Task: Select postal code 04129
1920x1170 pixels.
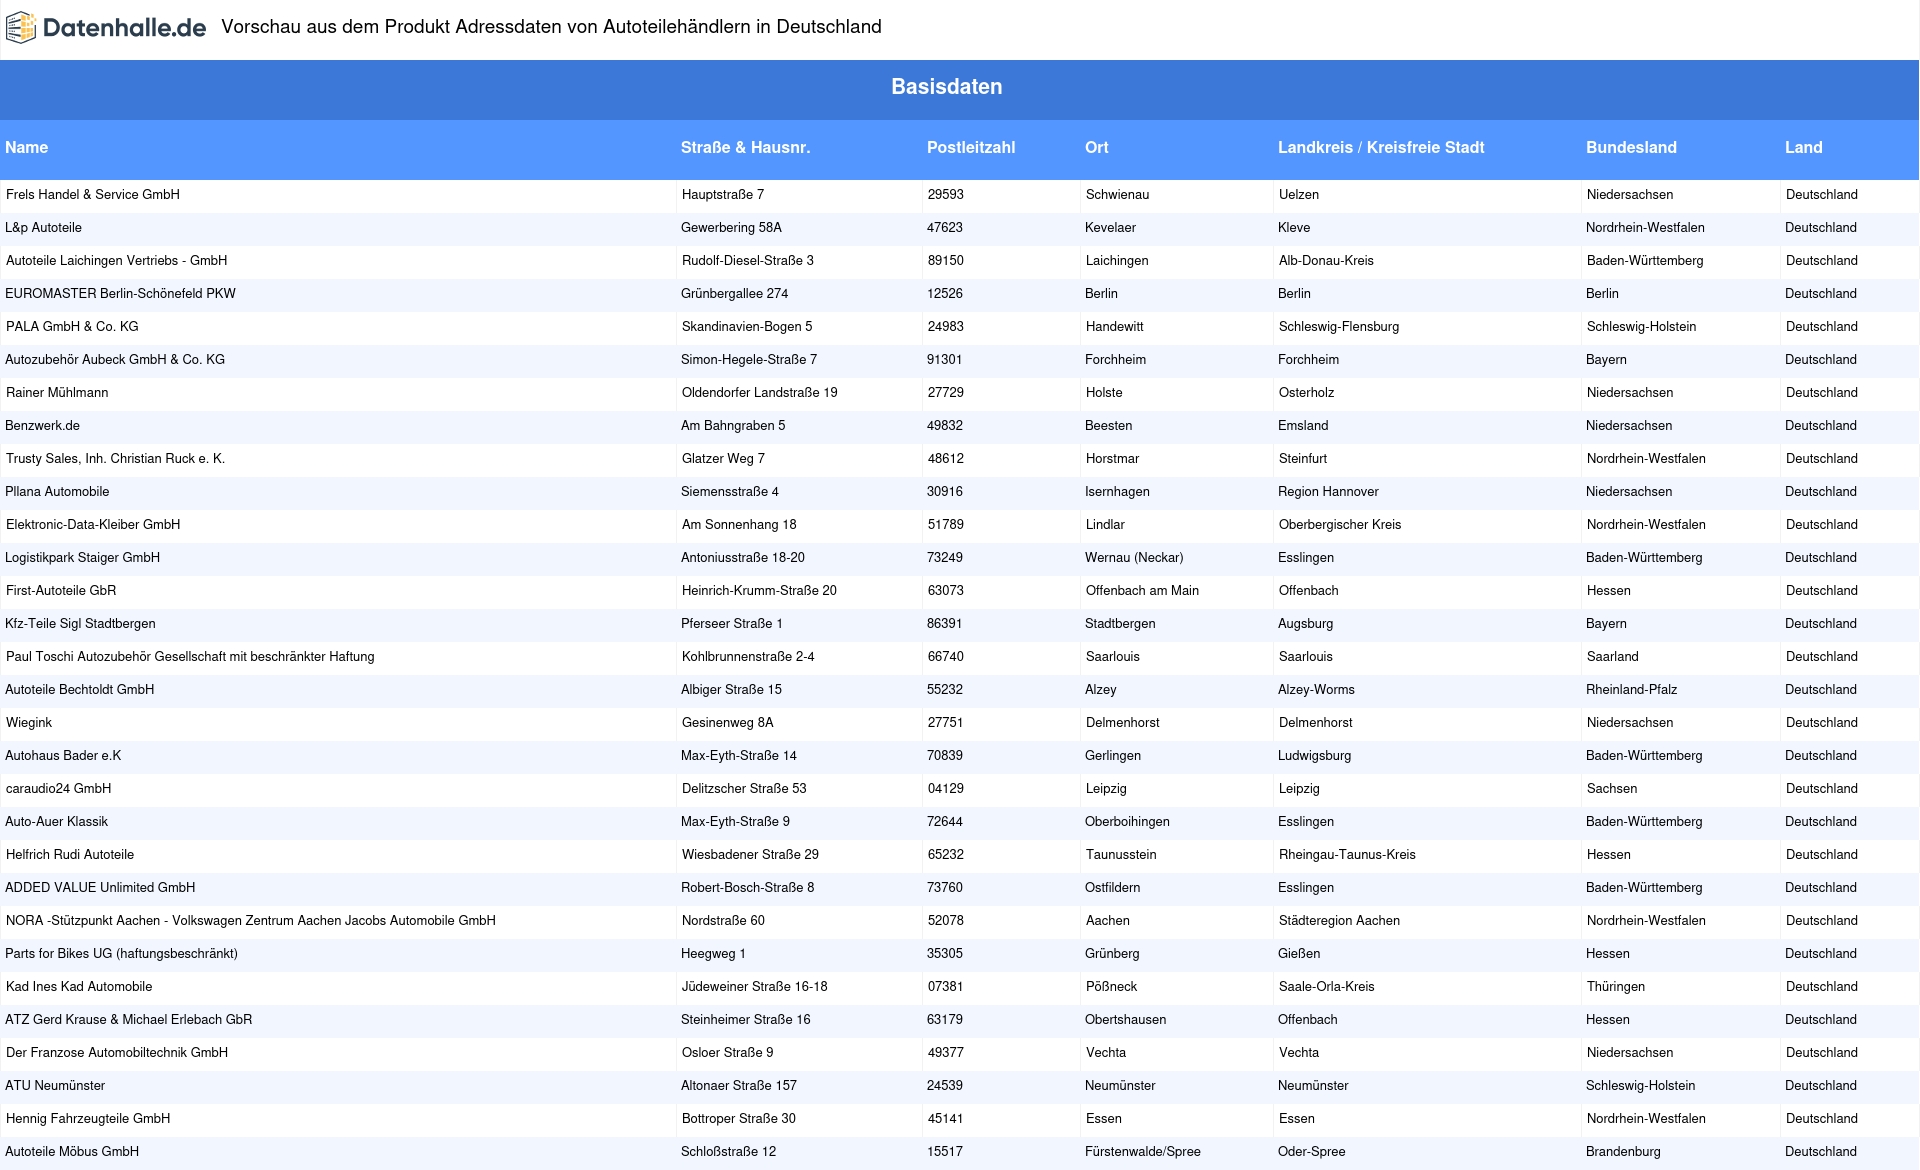Action: point(946,789)
